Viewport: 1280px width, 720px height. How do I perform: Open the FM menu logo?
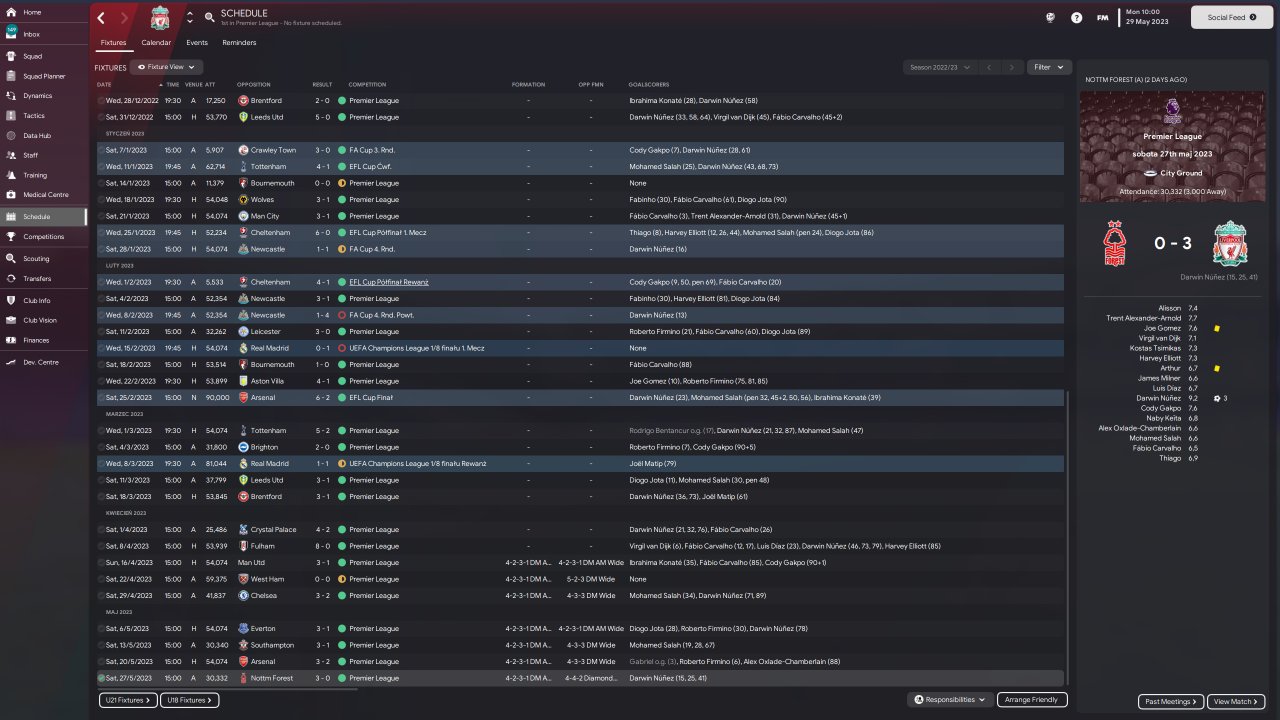tap(1102, 17)
